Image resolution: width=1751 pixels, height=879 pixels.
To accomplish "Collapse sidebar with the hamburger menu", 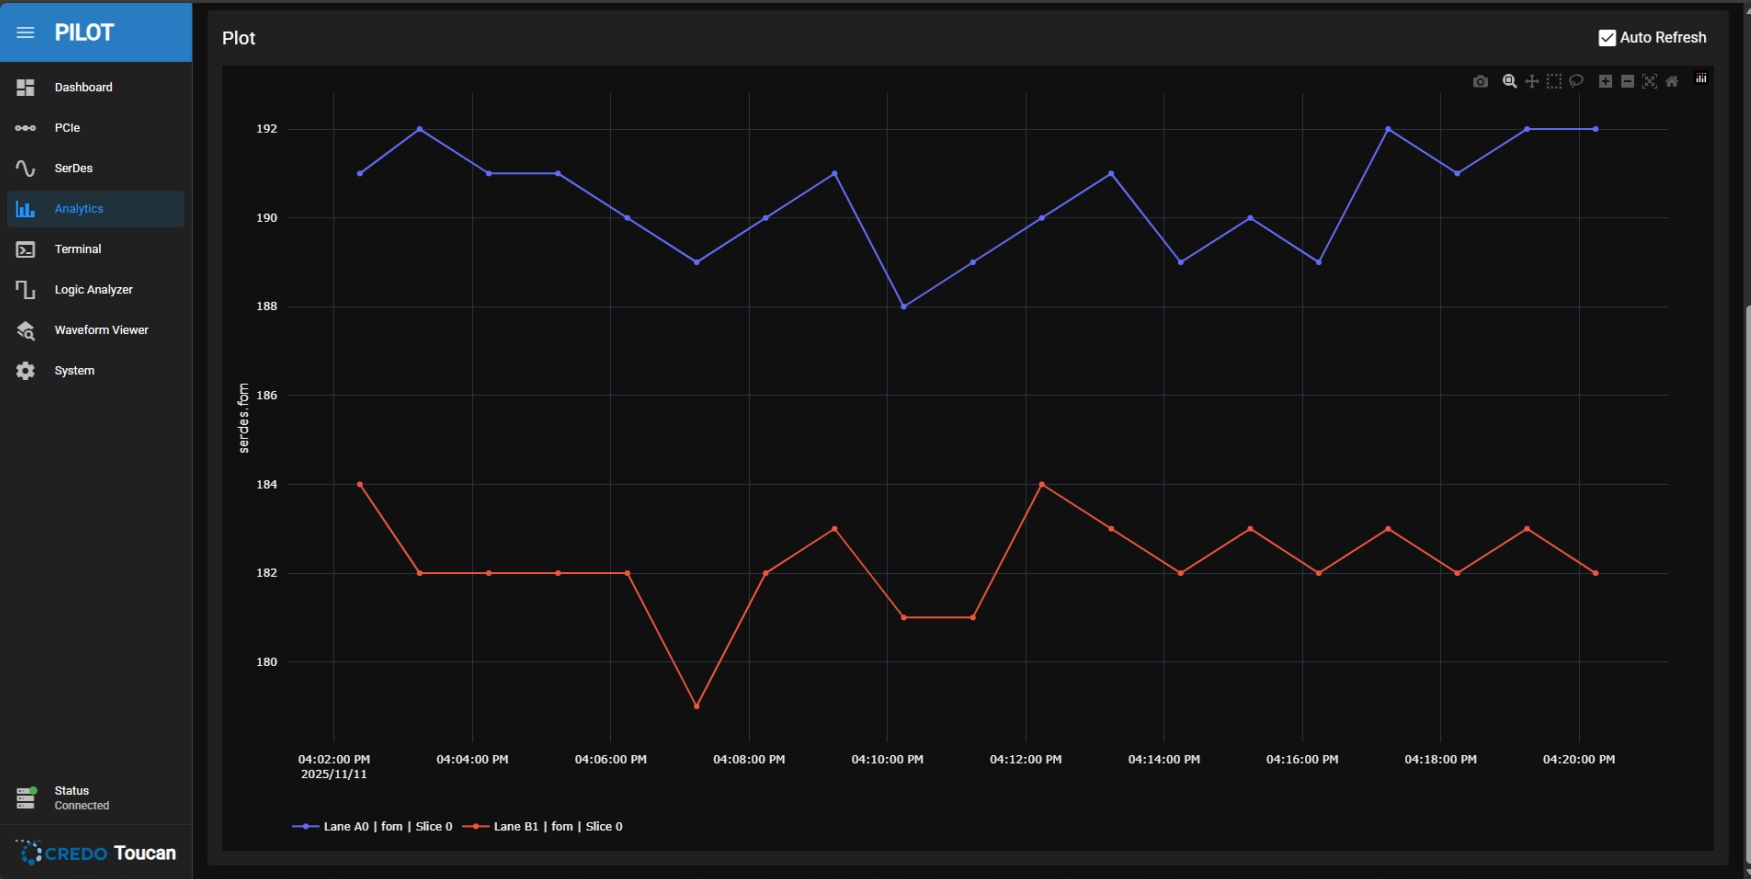I will click(x=26, y=32).
